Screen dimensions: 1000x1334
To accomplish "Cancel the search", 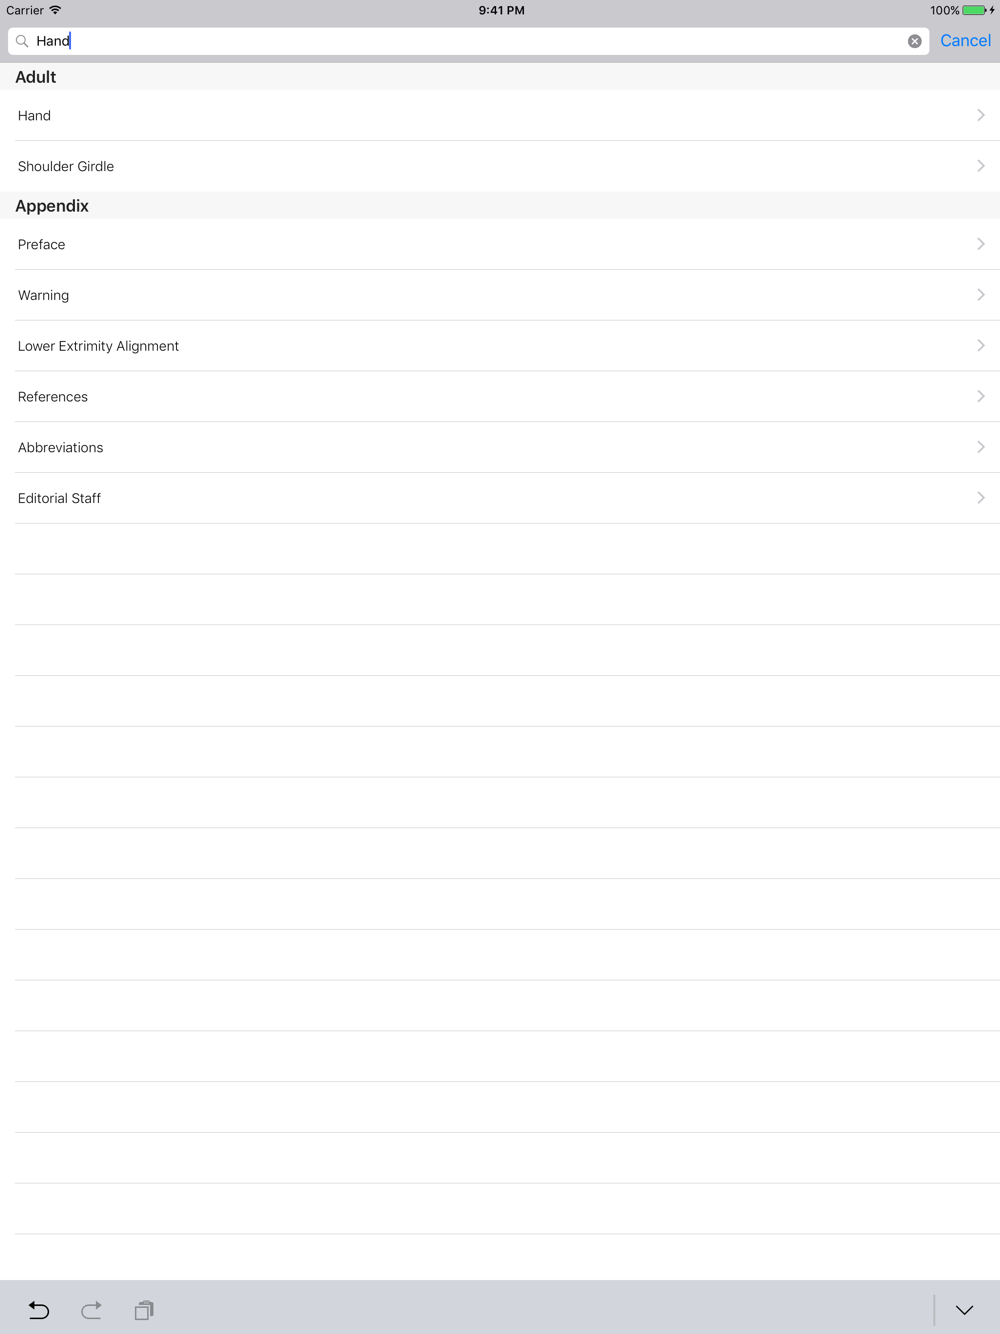I will pos(965,41).
